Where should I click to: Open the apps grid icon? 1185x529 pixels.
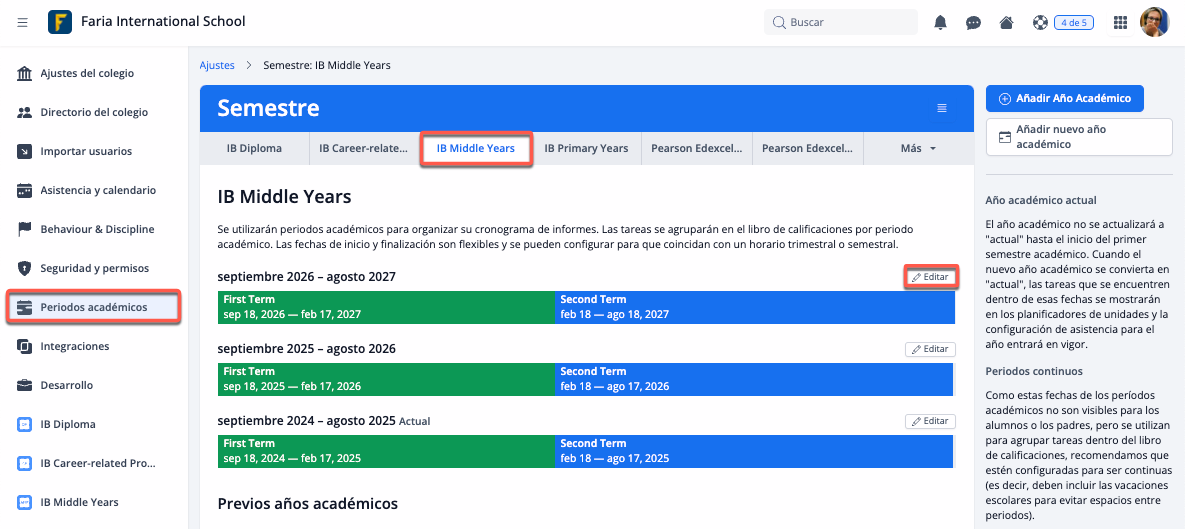pos(1120,22)
